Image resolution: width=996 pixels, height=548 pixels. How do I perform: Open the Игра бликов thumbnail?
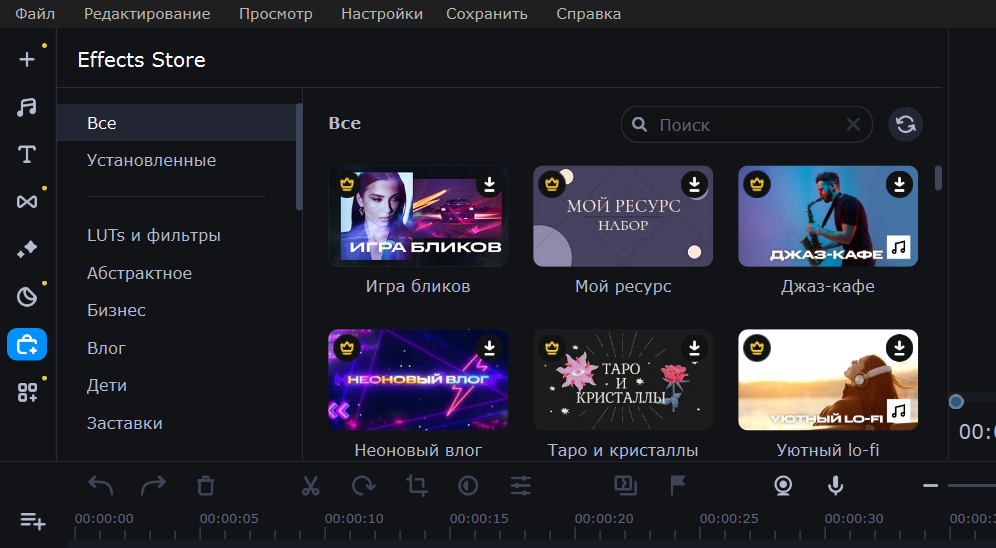coord(418,217)
